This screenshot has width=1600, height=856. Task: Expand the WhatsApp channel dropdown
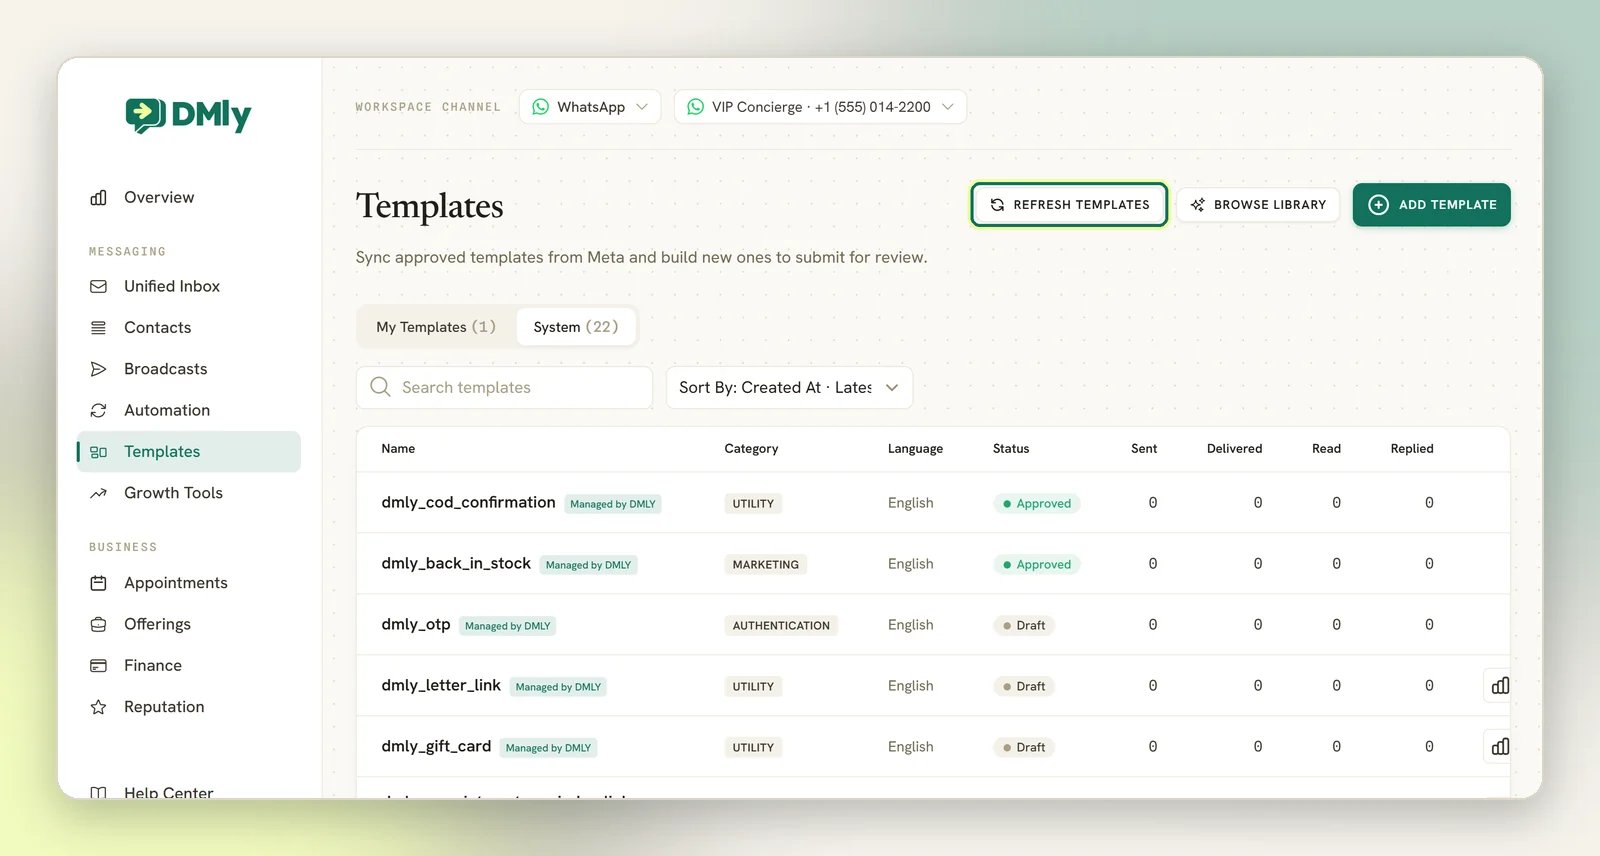[x=590, y=107]
